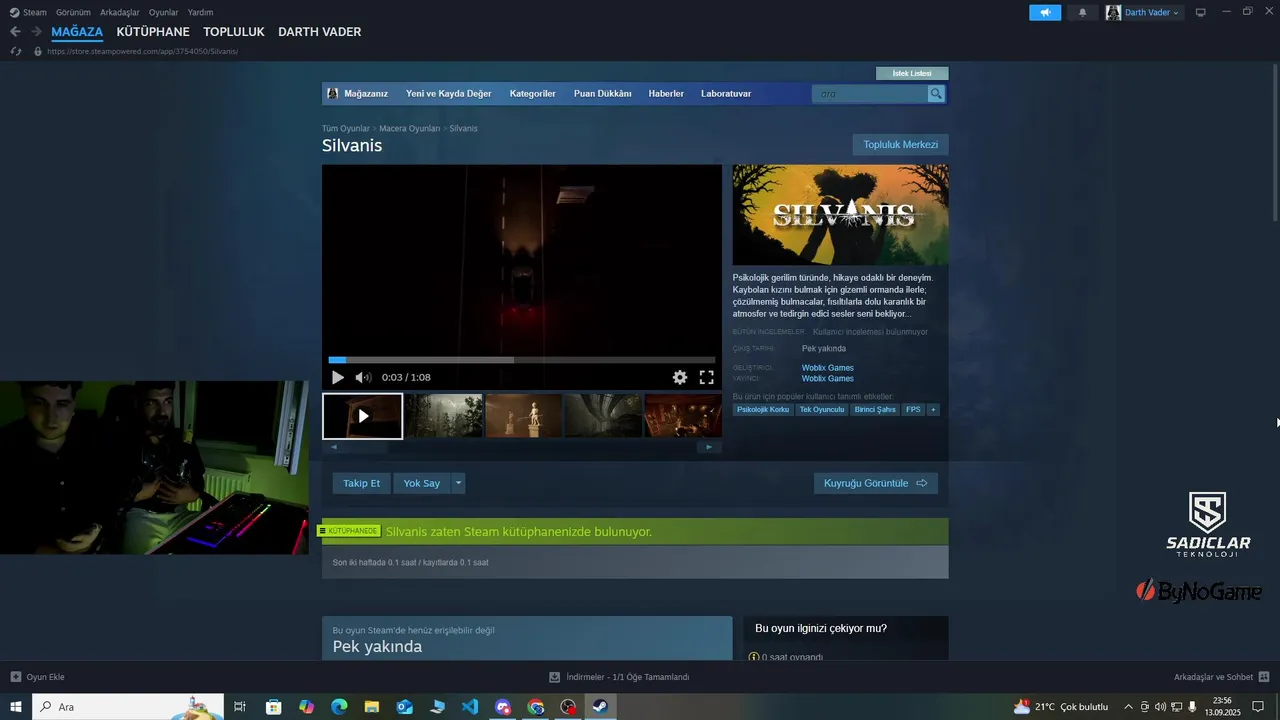Expand the Yok Say dropdown arrow
The width and height of the screenshot is (1280, 720).
point(459,483)
